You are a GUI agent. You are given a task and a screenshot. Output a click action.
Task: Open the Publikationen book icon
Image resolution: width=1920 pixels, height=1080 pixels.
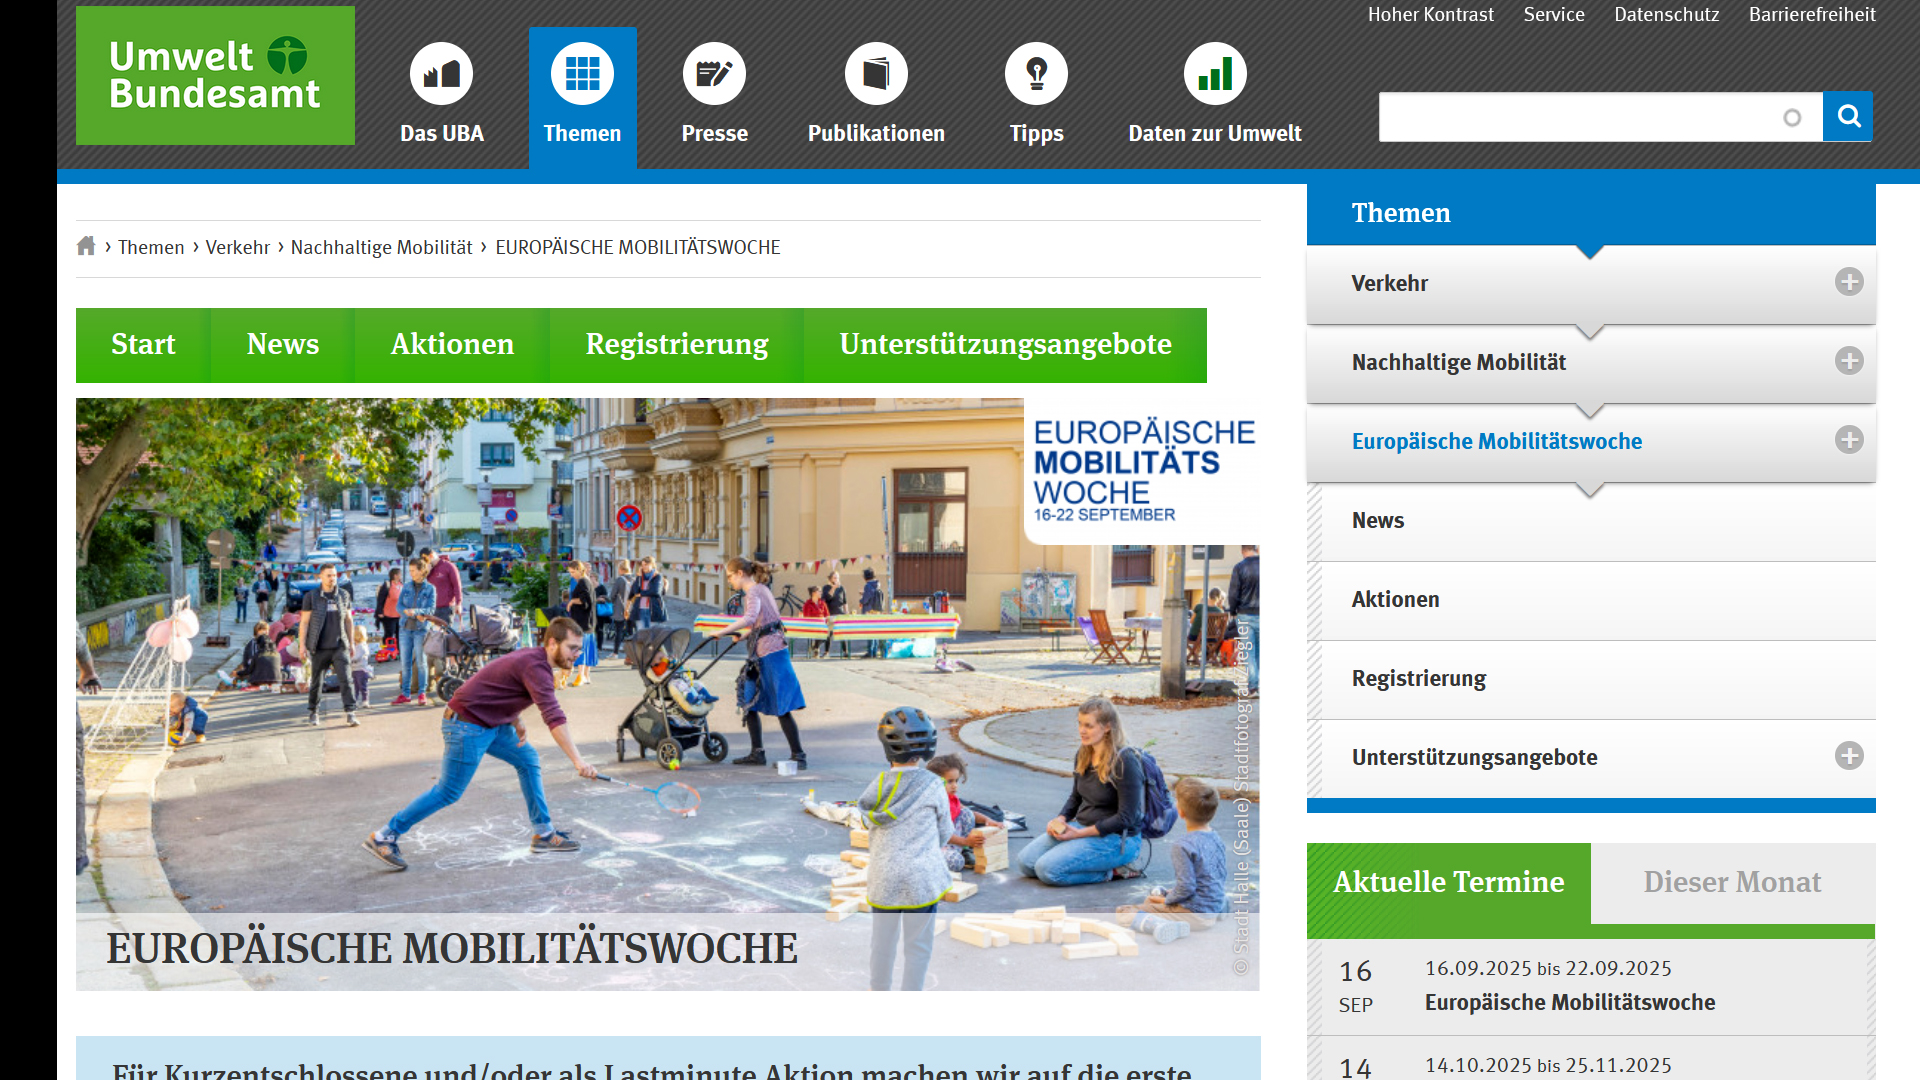coord(876,74)
